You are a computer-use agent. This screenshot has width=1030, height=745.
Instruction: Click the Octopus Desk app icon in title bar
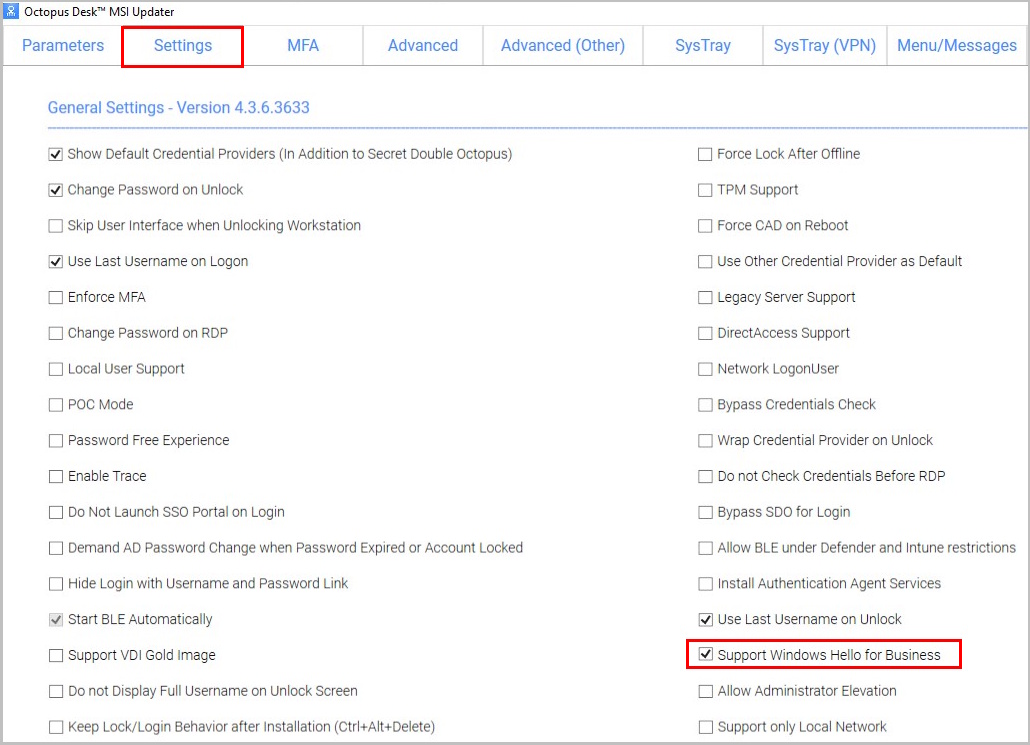coord(11,11)
